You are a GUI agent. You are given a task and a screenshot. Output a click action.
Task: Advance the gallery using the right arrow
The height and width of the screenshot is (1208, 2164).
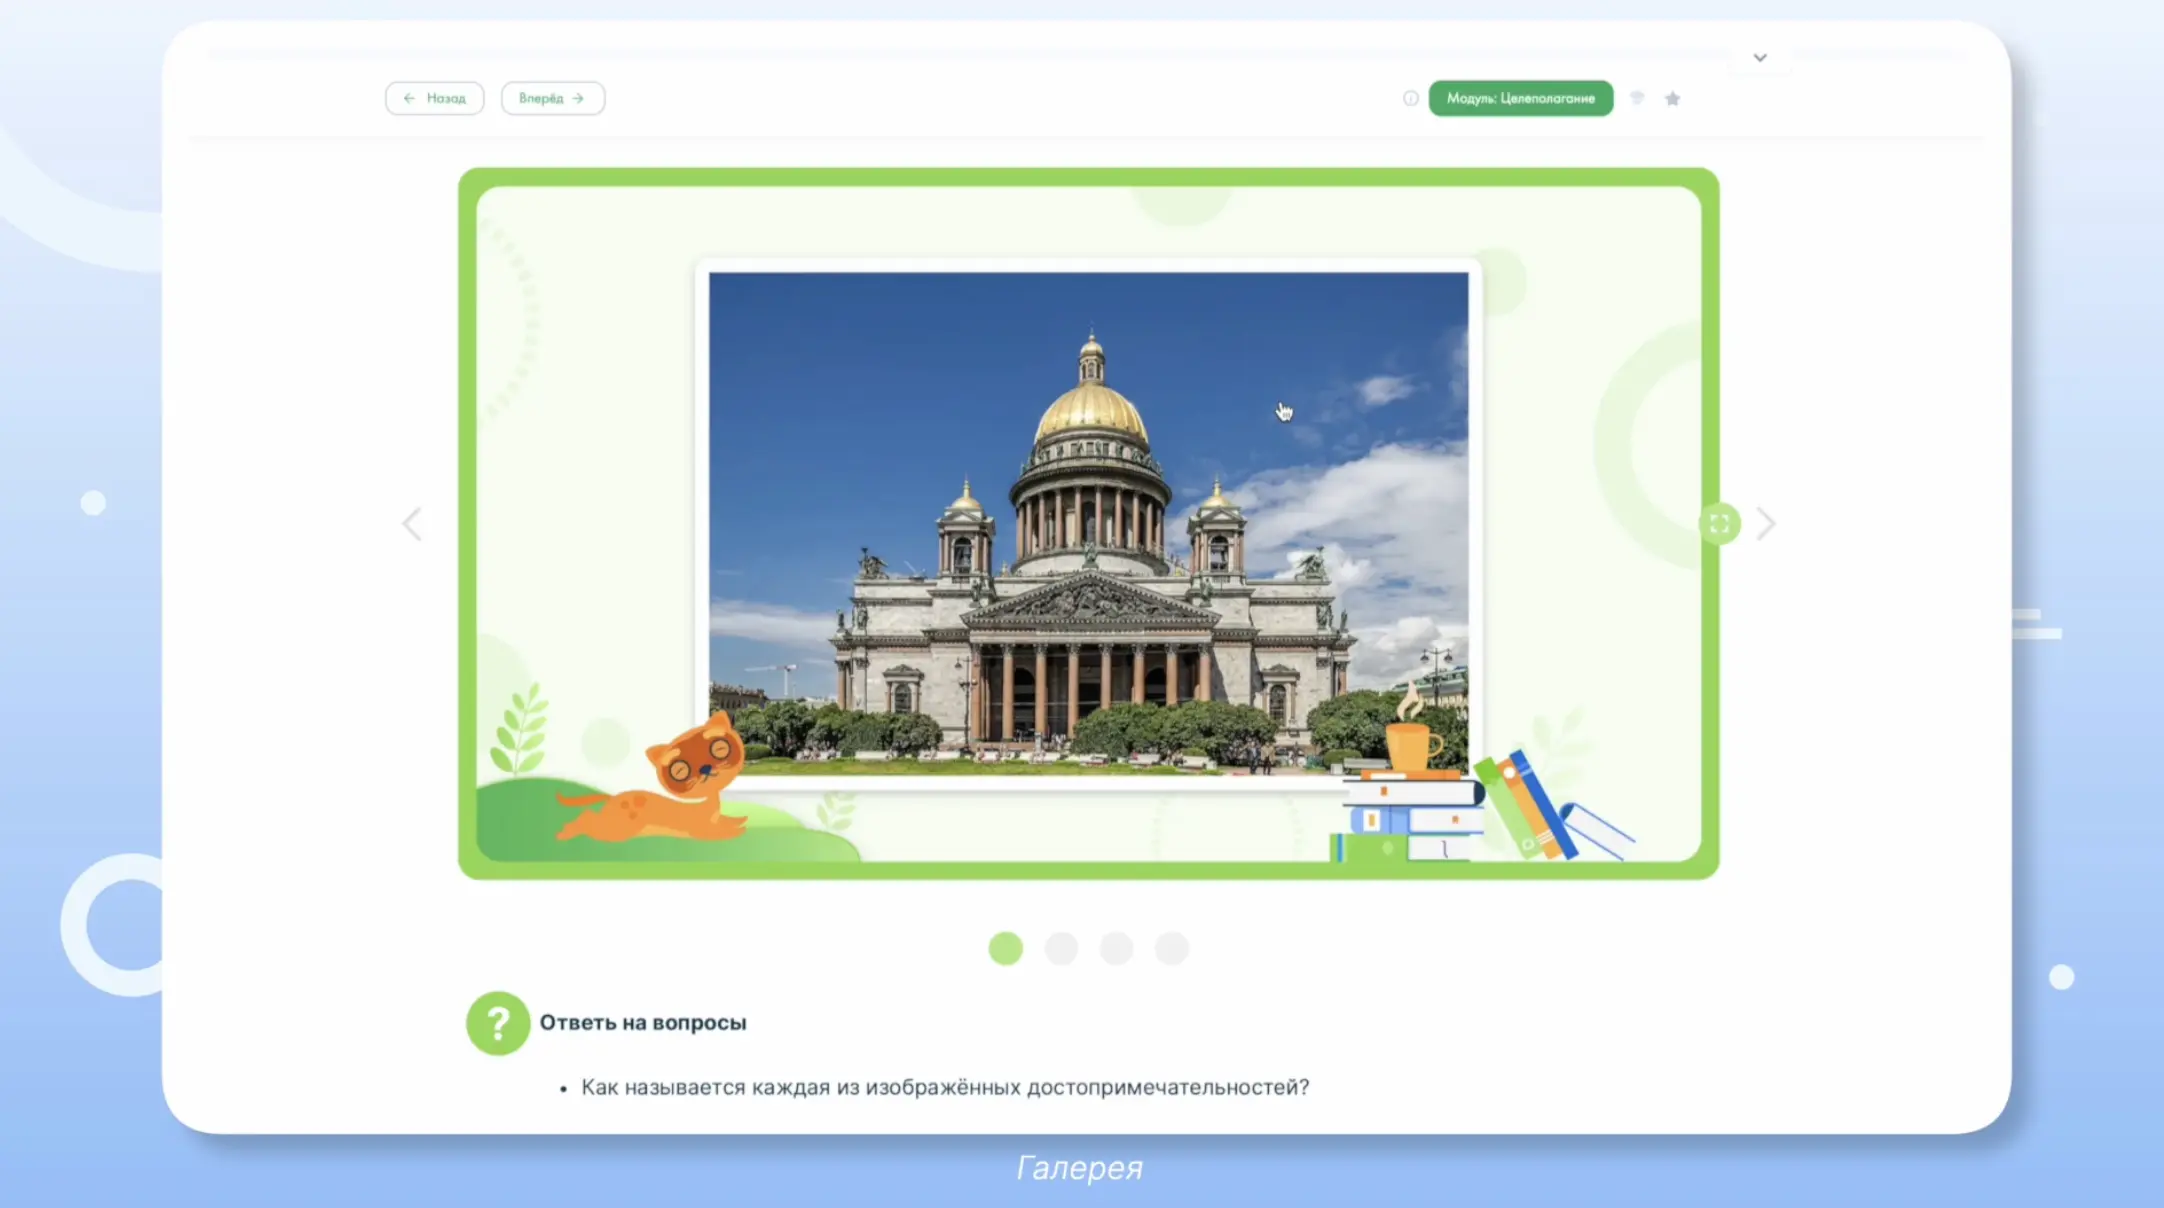[1766, 523]
